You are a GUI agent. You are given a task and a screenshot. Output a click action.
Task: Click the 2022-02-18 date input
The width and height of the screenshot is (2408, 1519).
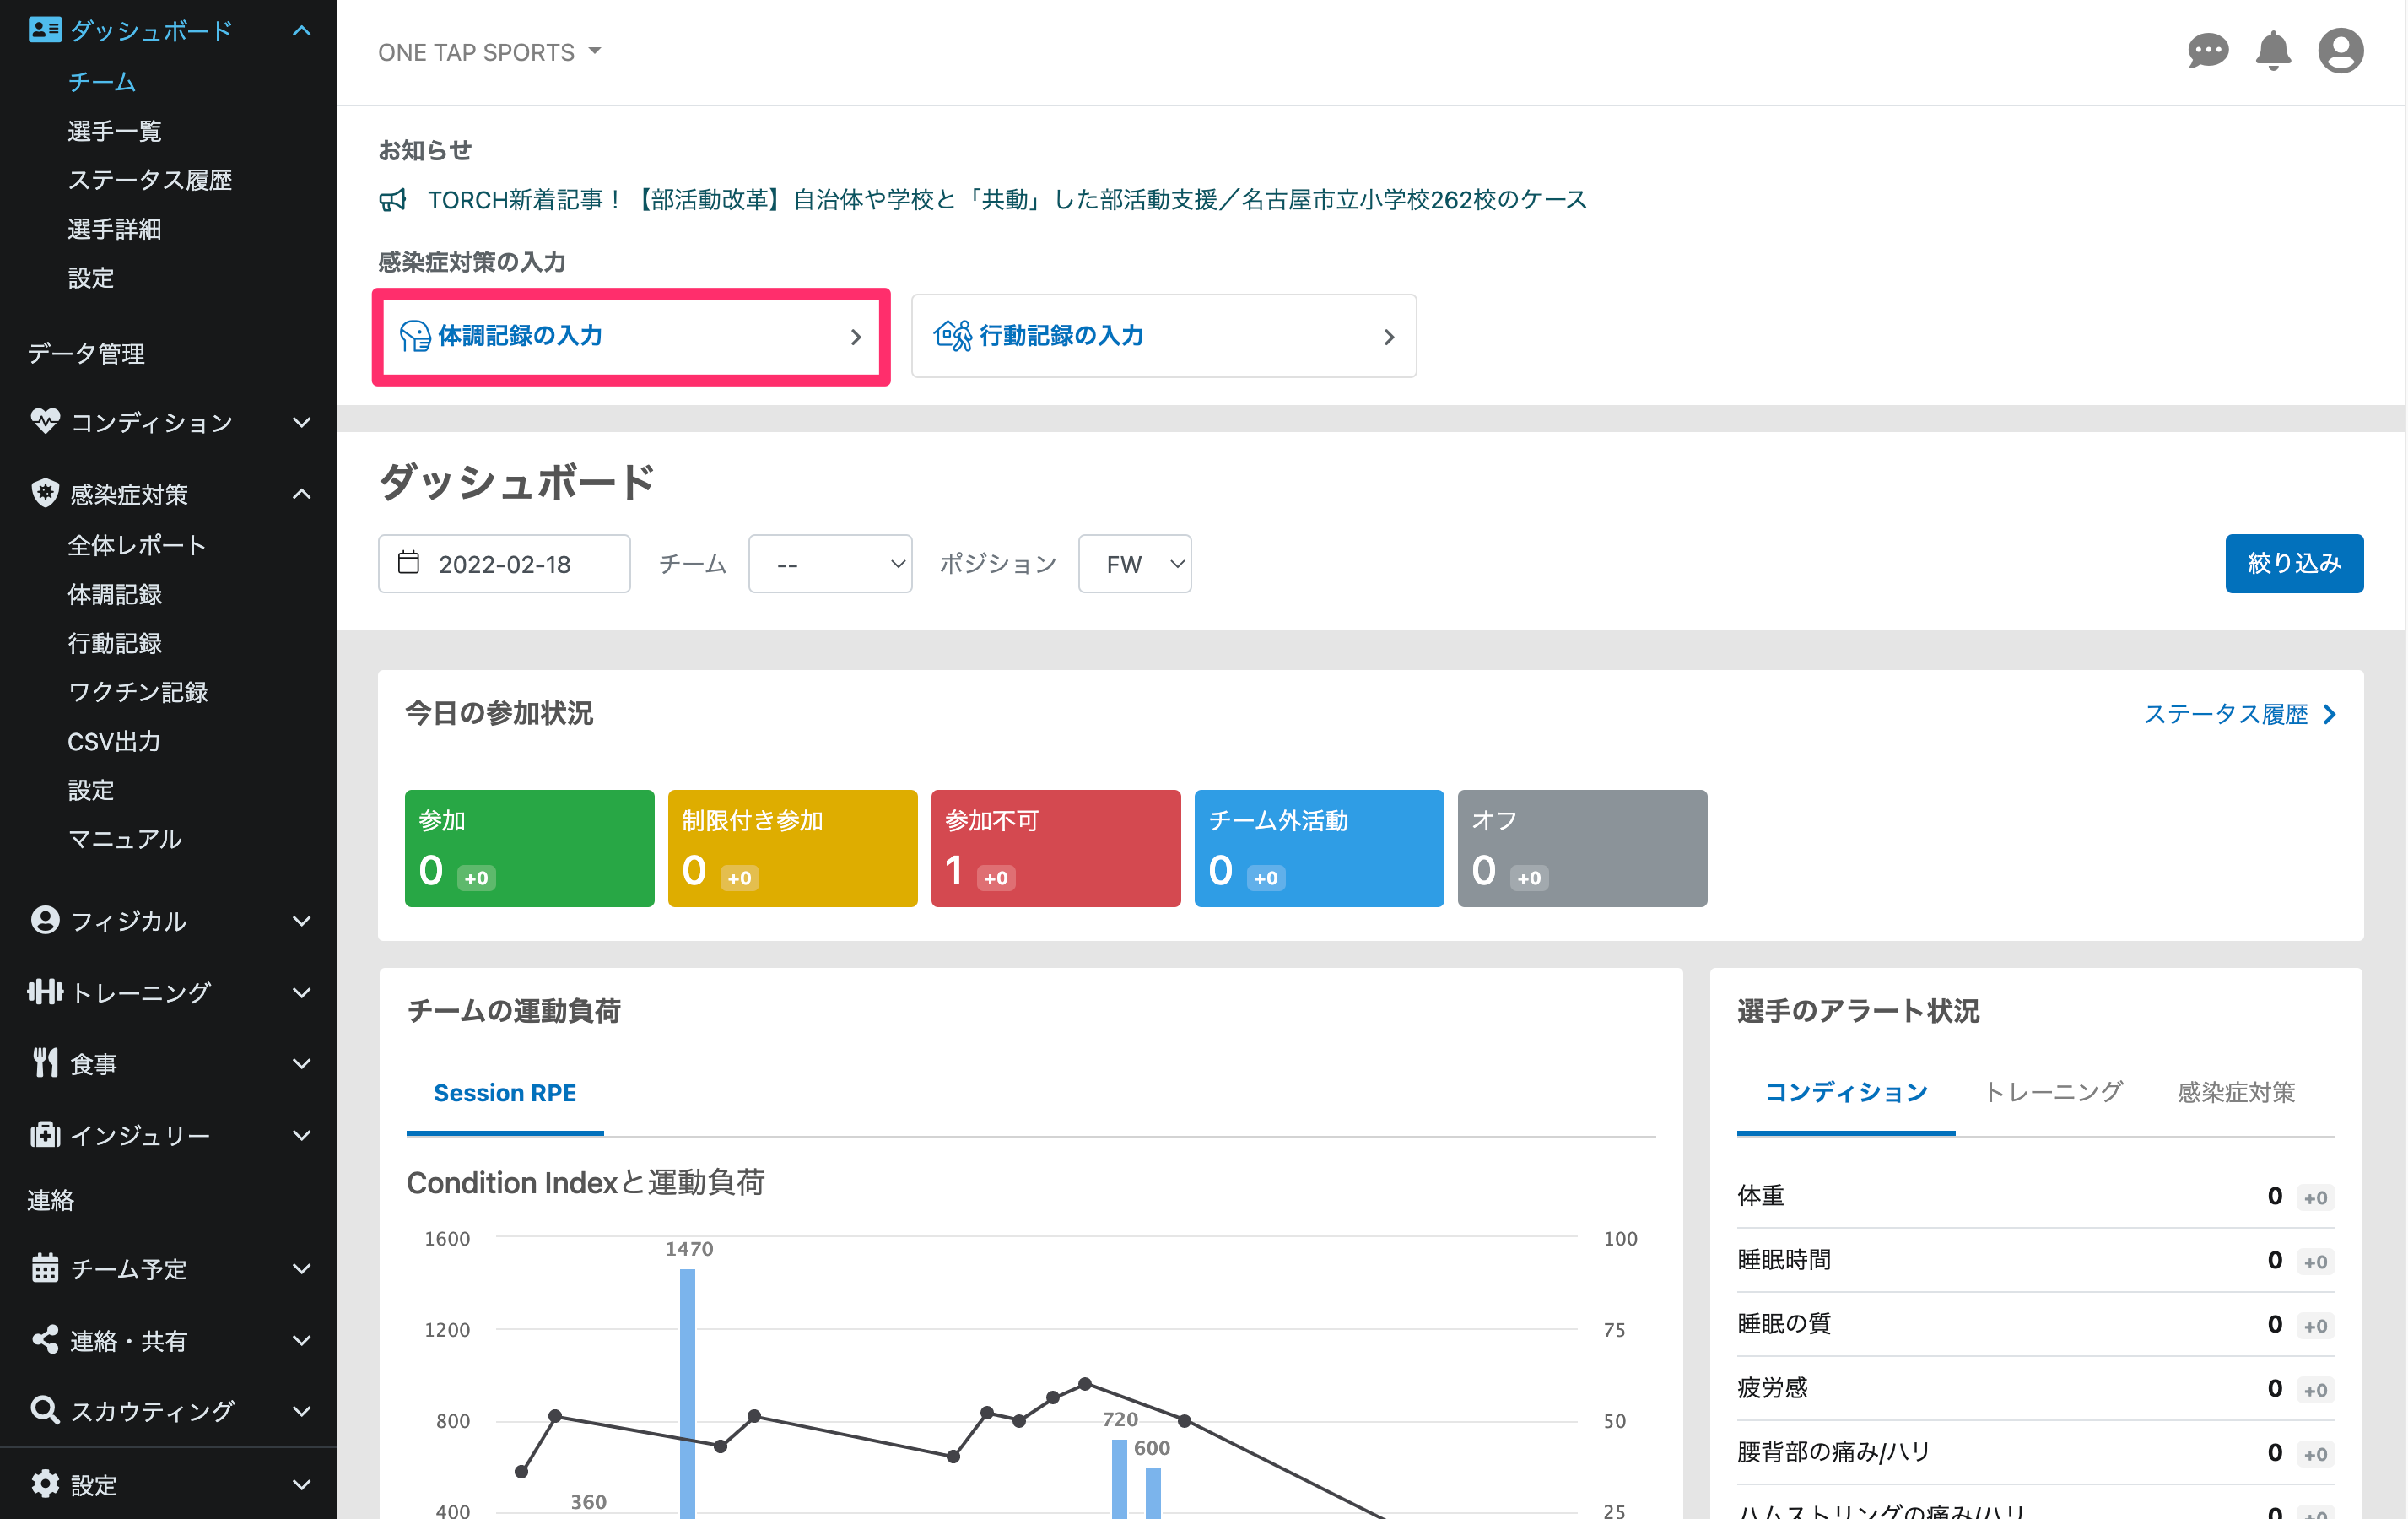coord(504,564)
